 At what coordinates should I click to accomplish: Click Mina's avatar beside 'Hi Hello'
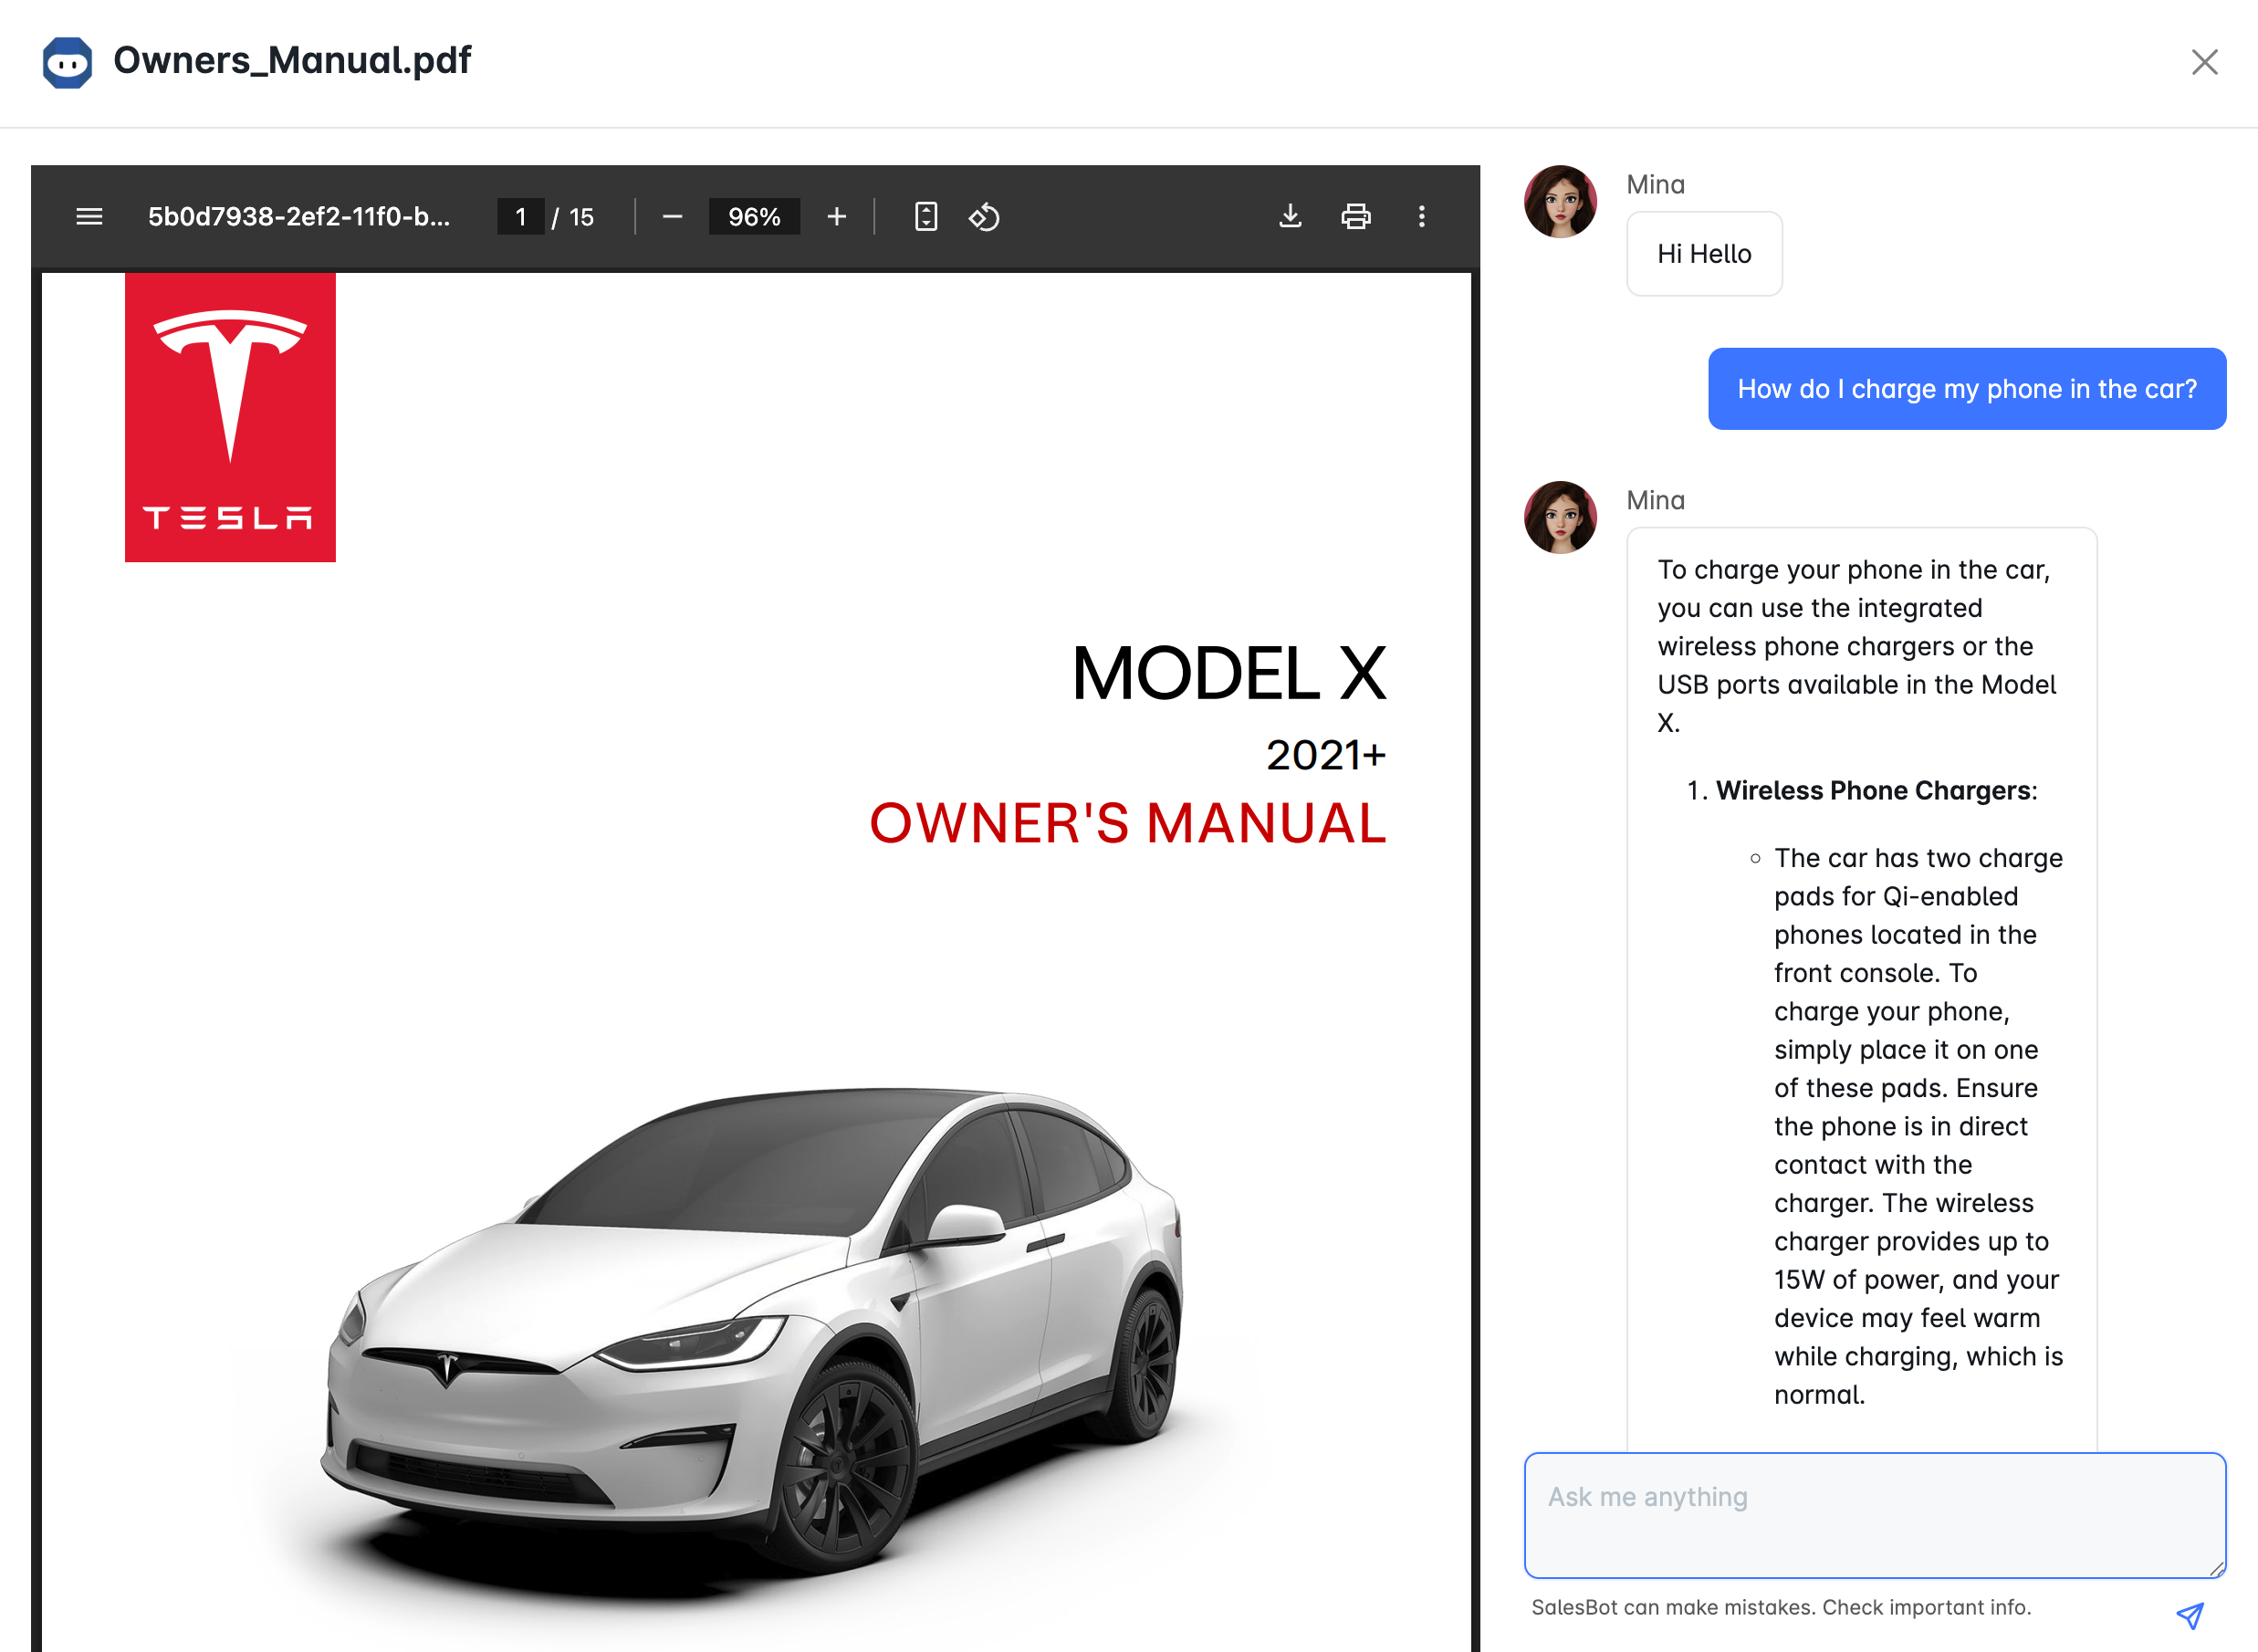(x=1560, y=202)
